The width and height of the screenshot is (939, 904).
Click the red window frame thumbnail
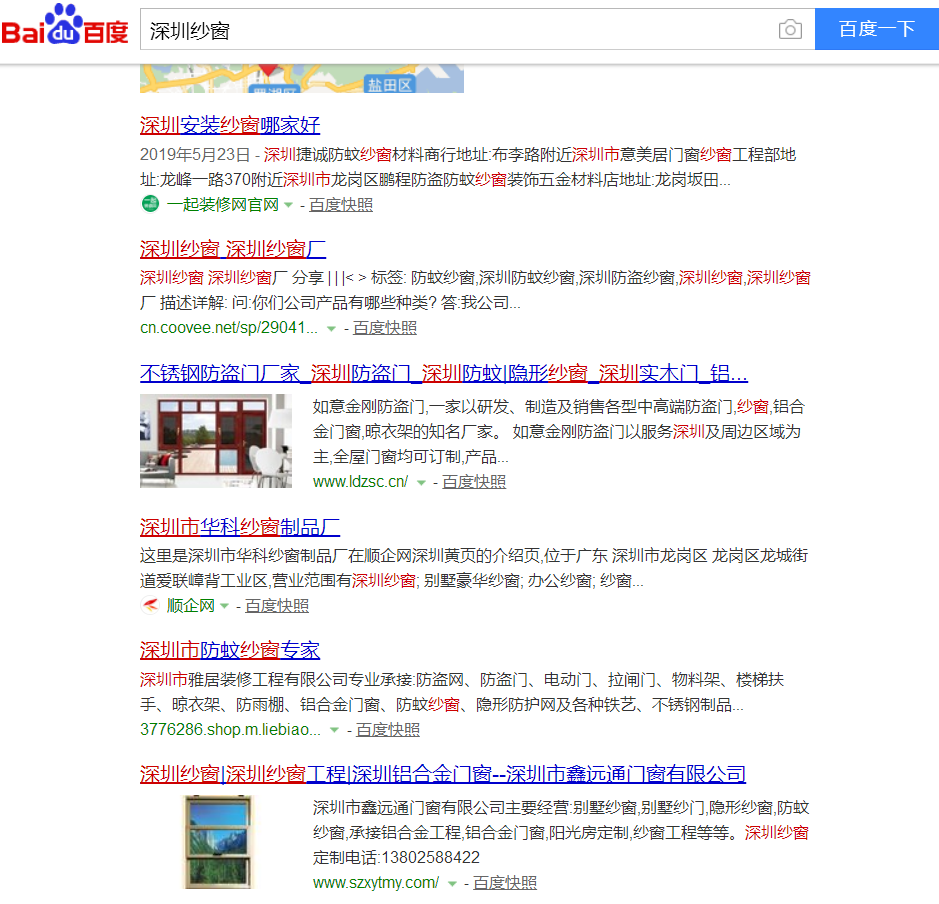pos(216,441)
